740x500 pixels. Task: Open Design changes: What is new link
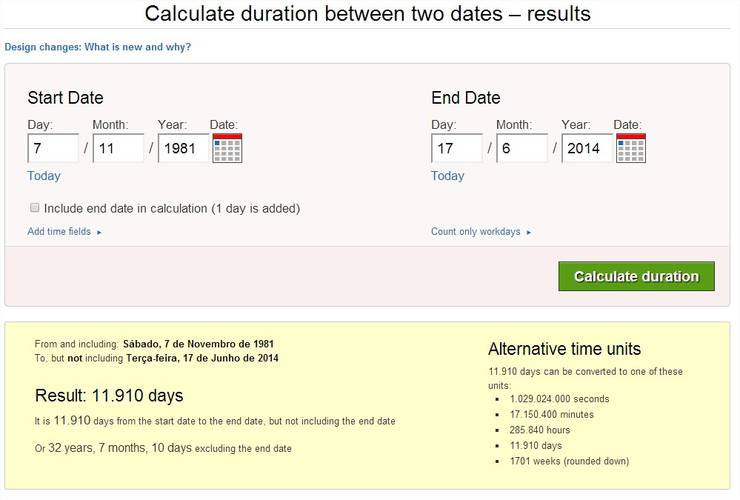98,47
